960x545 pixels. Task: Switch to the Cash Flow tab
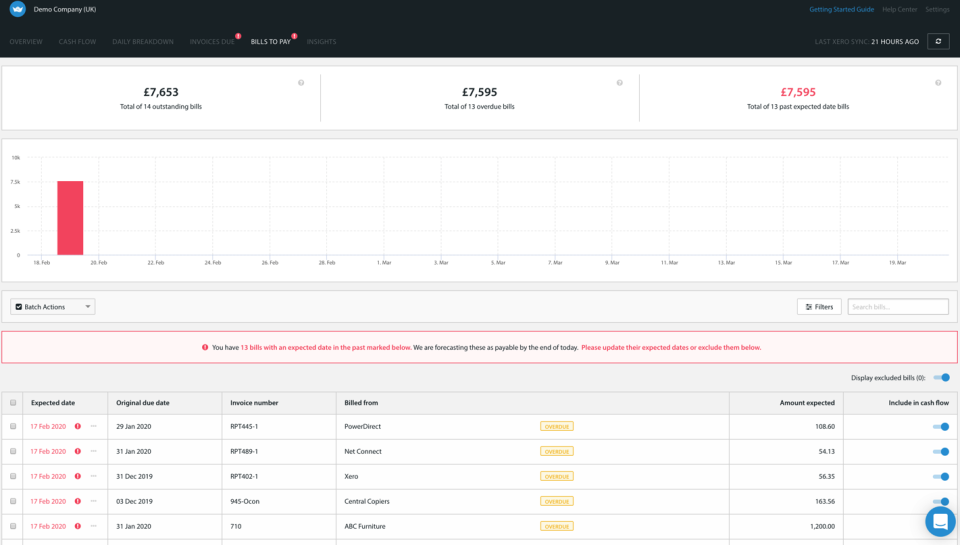pyautogui.click(x=77, y=42)
